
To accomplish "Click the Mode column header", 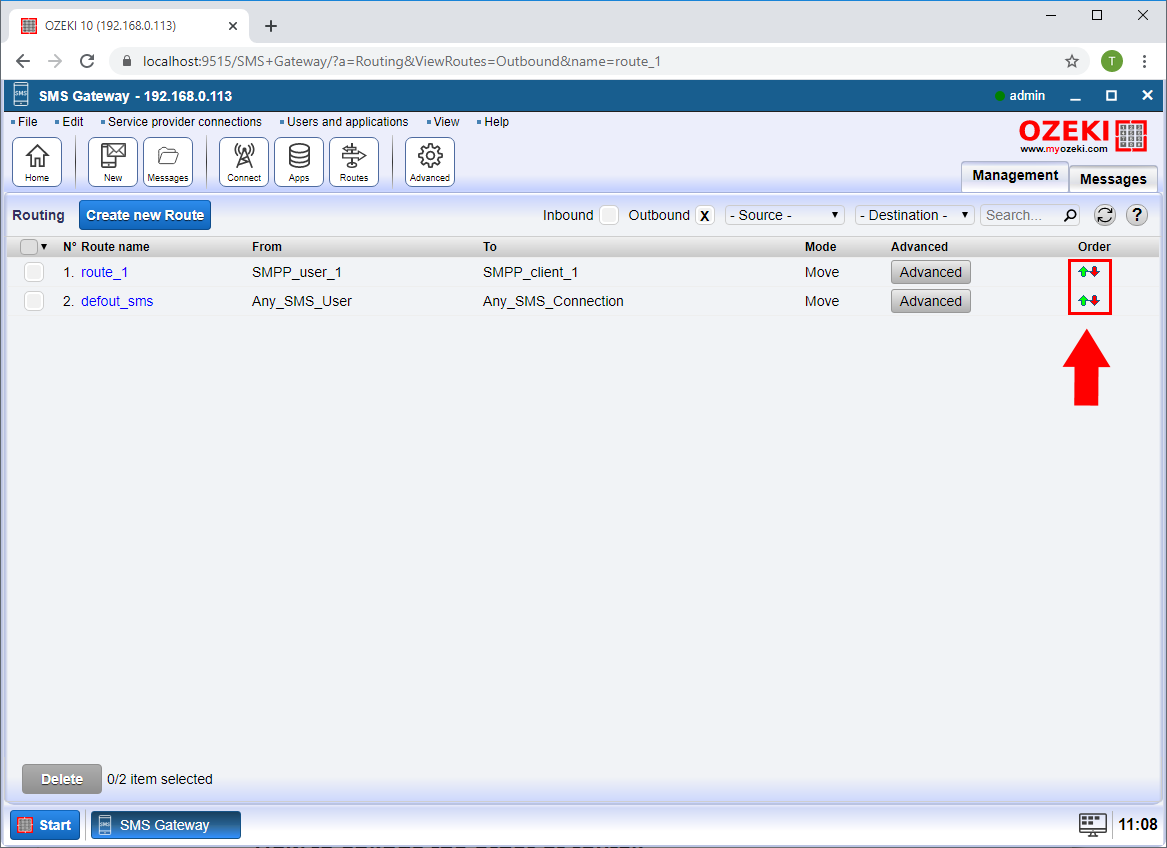I will click(x=820, y=246).
